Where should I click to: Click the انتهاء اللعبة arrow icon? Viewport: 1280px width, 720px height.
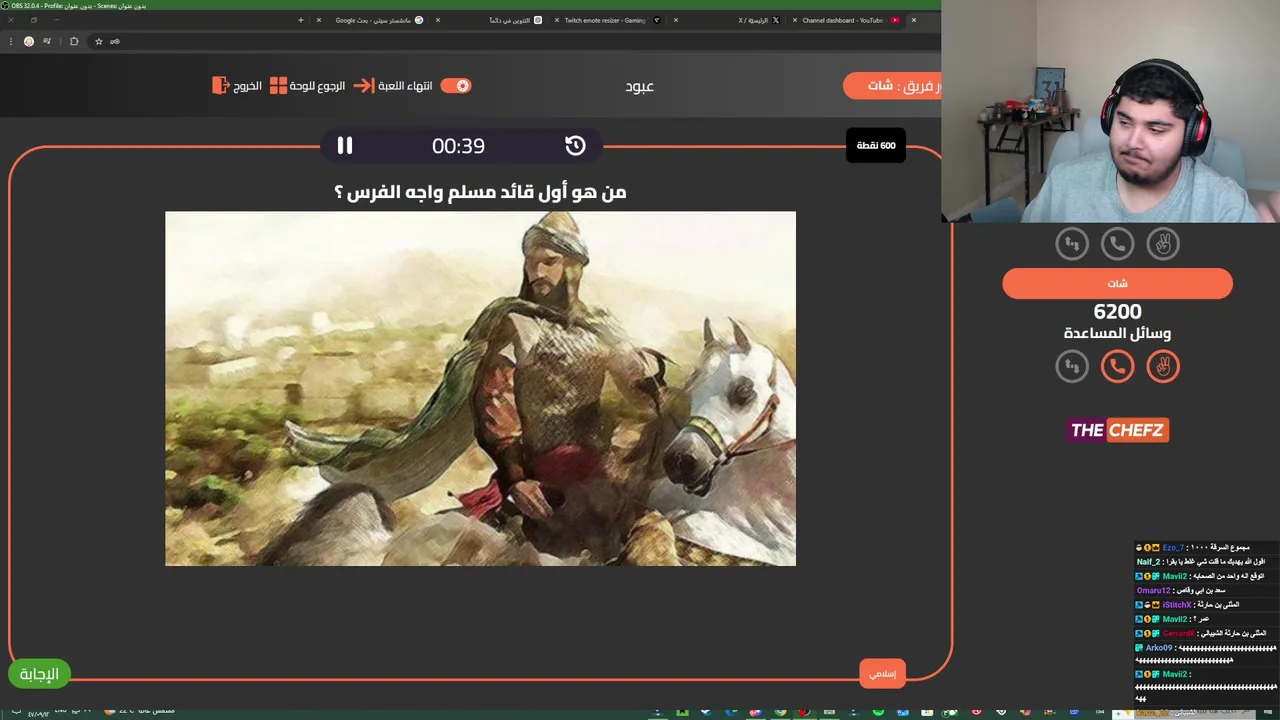[x=364, y=86]
